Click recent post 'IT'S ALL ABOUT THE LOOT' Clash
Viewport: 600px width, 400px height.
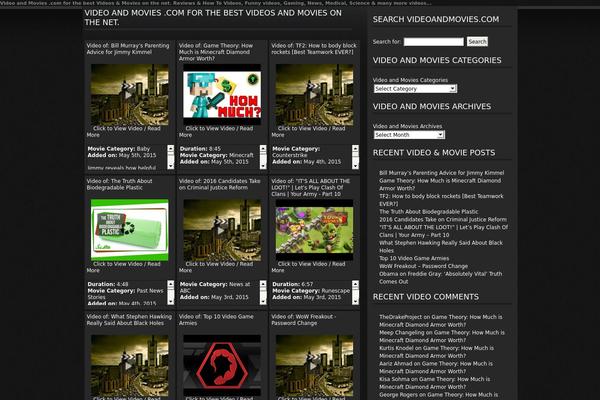(443, 231)
